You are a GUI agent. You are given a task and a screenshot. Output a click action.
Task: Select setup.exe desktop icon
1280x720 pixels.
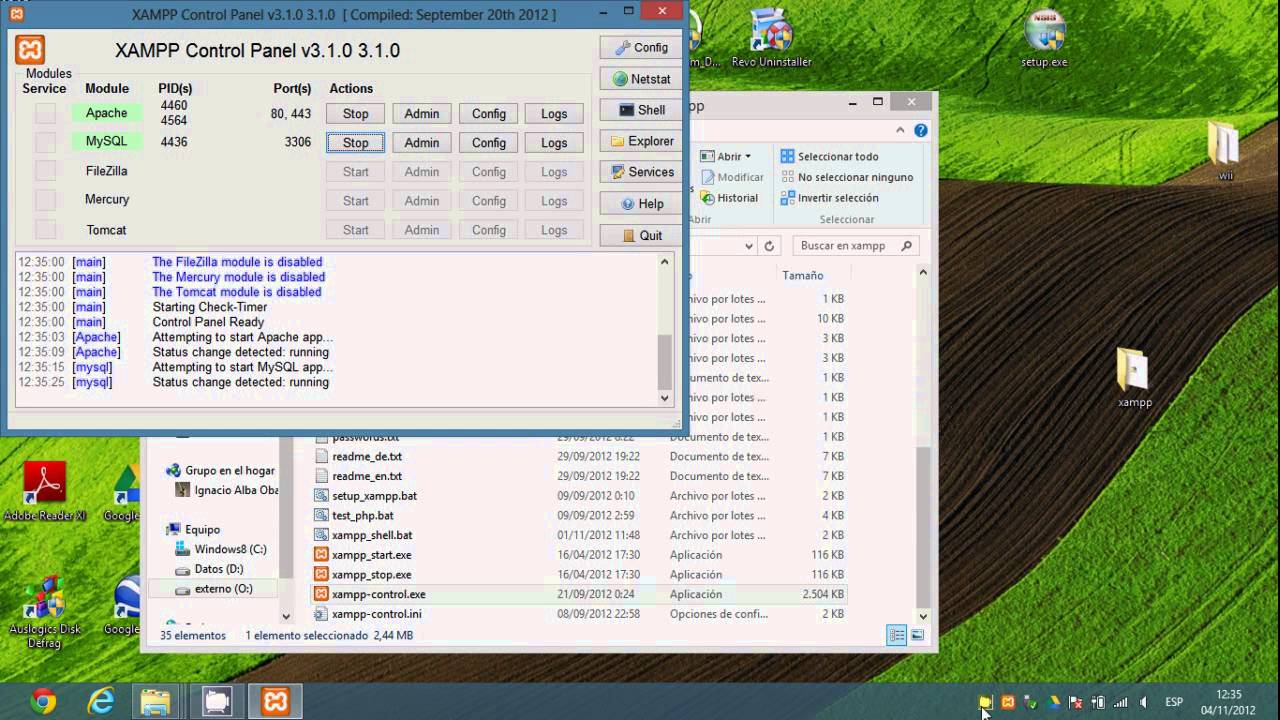tap(1044, 40)
